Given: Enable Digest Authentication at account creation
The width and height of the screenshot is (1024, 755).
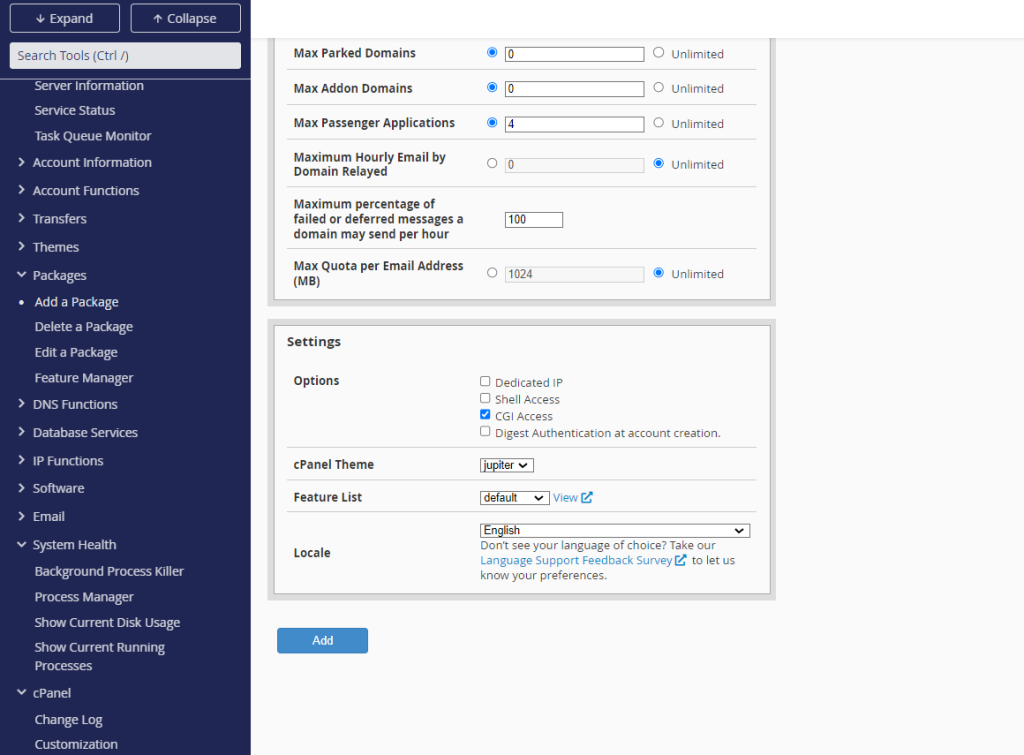Looking at the screenshot, I should [x=485, y=431].
